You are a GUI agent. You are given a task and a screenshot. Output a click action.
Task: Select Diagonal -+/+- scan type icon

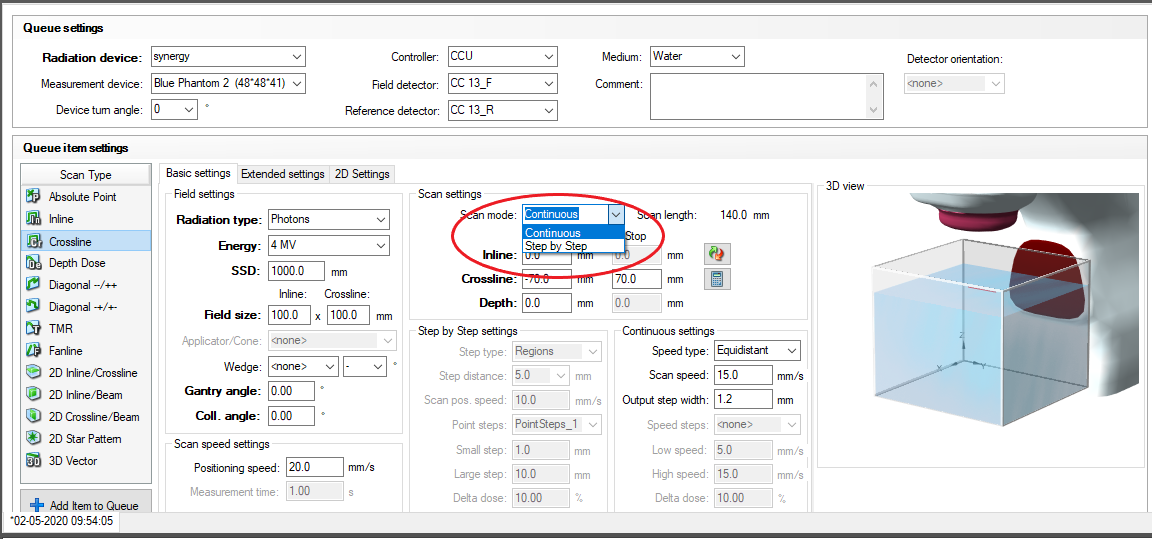33,307
